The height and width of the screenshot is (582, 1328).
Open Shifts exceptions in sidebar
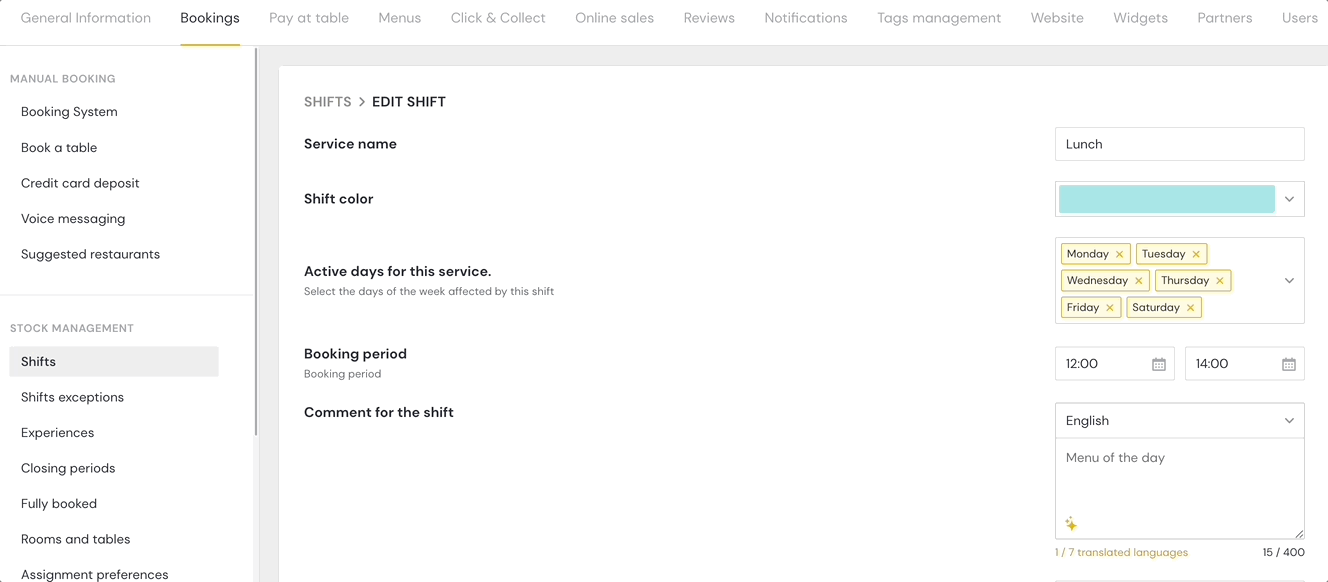tap(72, 397)
